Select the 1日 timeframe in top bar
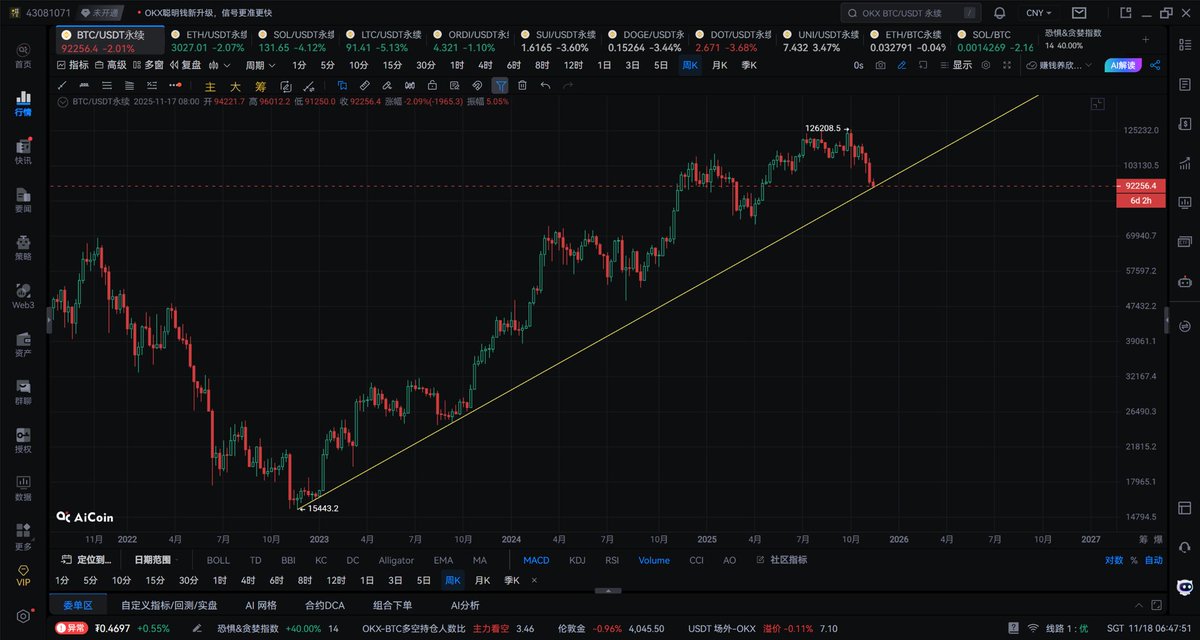 pyautogui.click(x=604, y=65)
